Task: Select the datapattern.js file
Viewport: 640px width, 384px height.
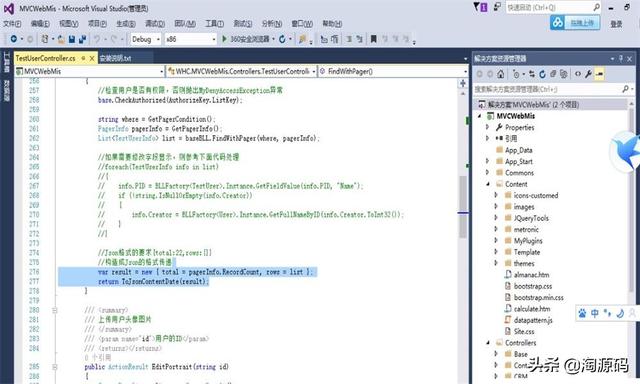Action: pyautogui.click(x=533, y=320)
